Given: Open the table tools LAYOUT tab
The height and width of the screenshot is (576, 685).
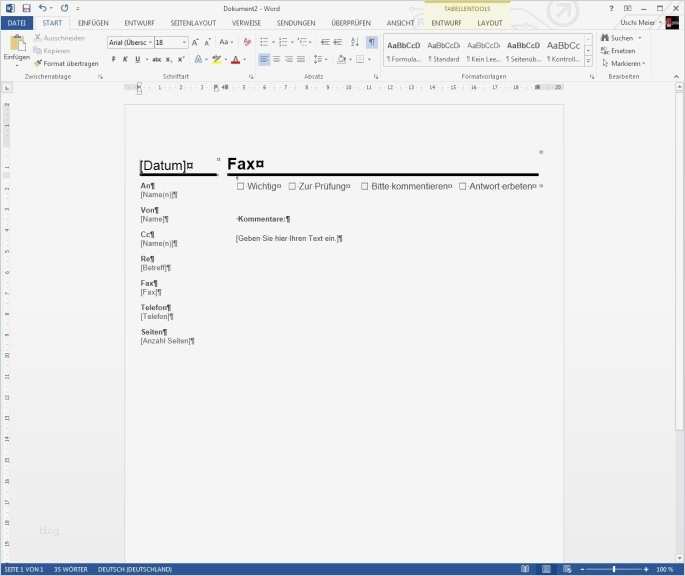Looking at the screenshot, I should [490, 23].
